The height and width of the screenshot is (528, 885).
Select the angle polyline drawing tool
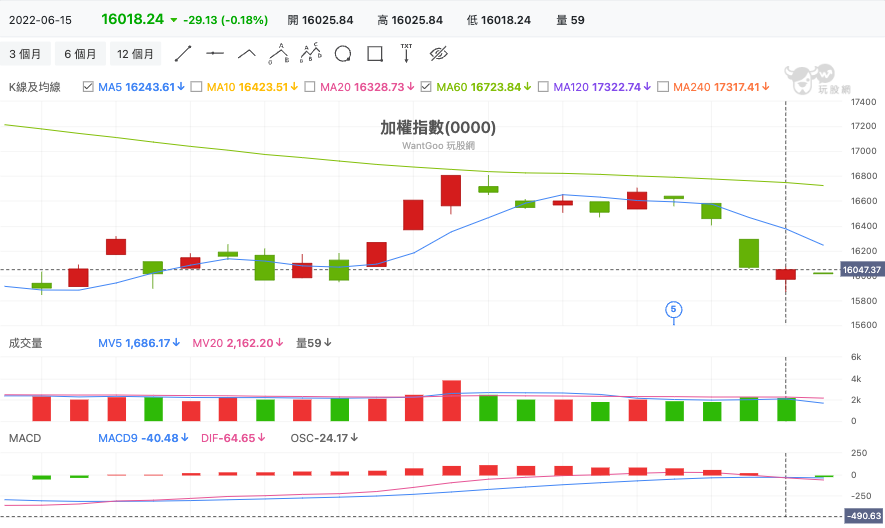pos(247,54)
